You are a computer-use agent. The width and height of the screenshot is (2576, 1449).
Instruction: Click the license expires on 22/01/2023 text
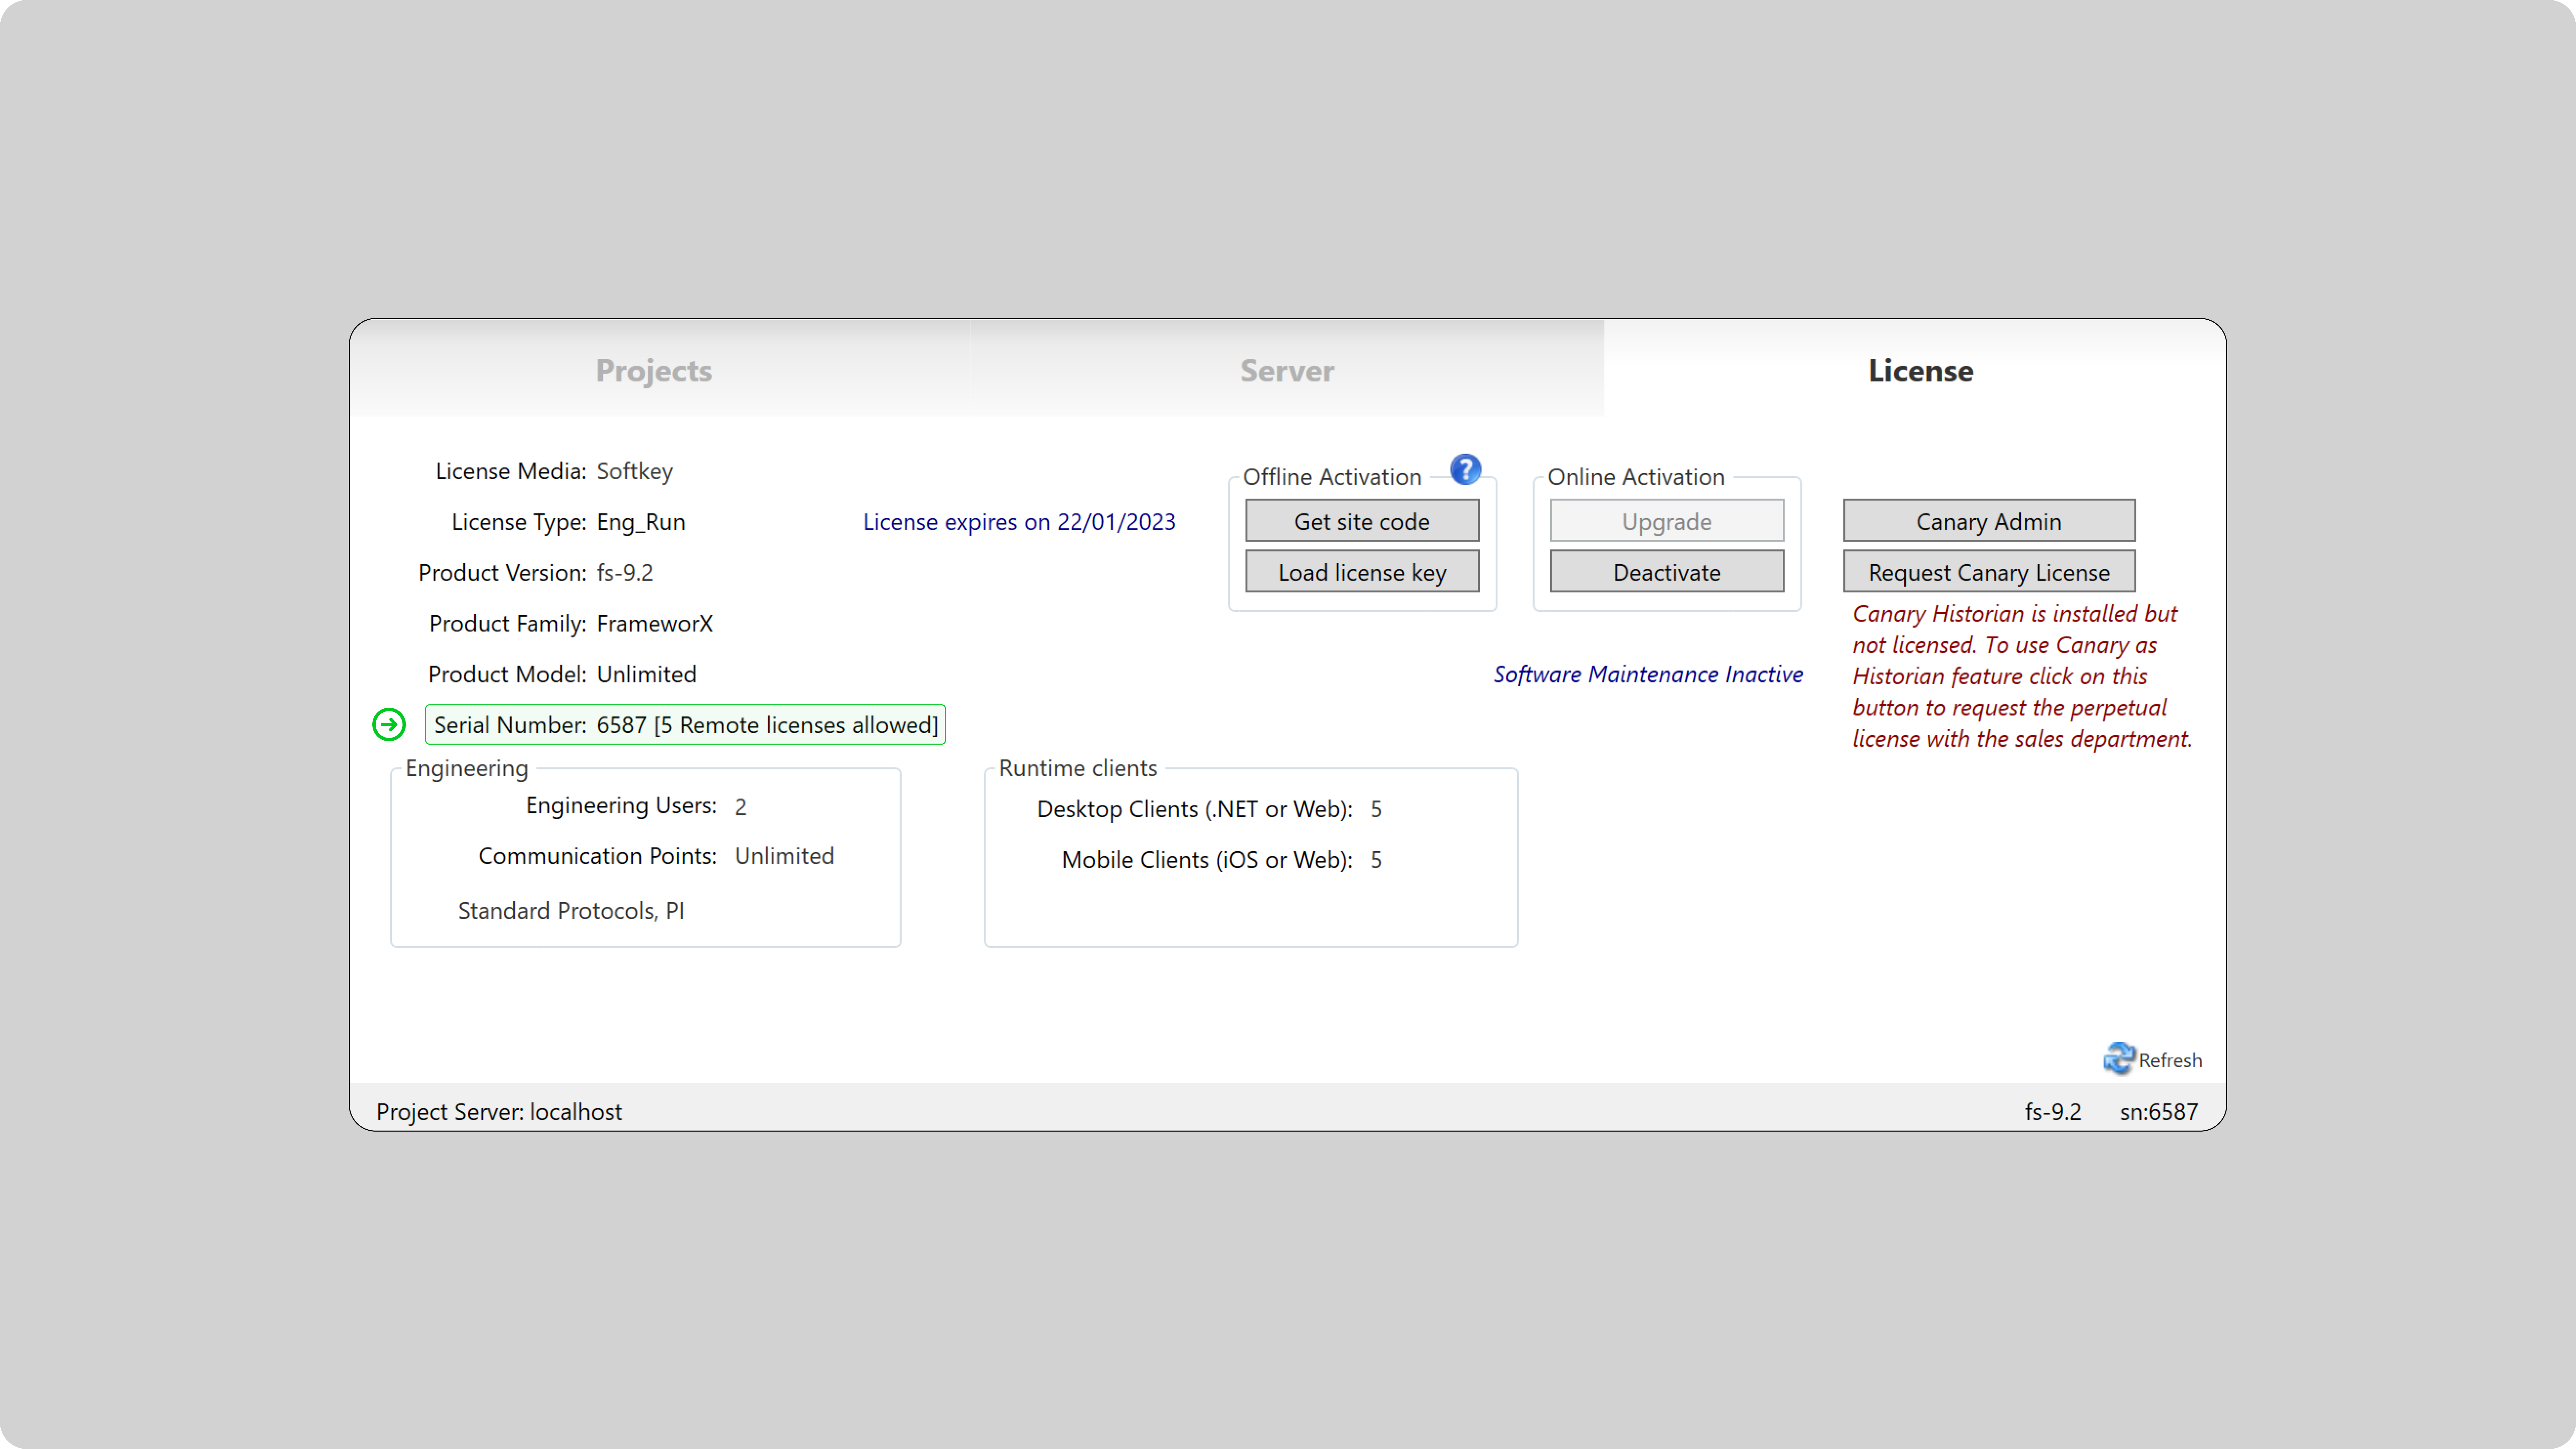tap(1019, 522)
